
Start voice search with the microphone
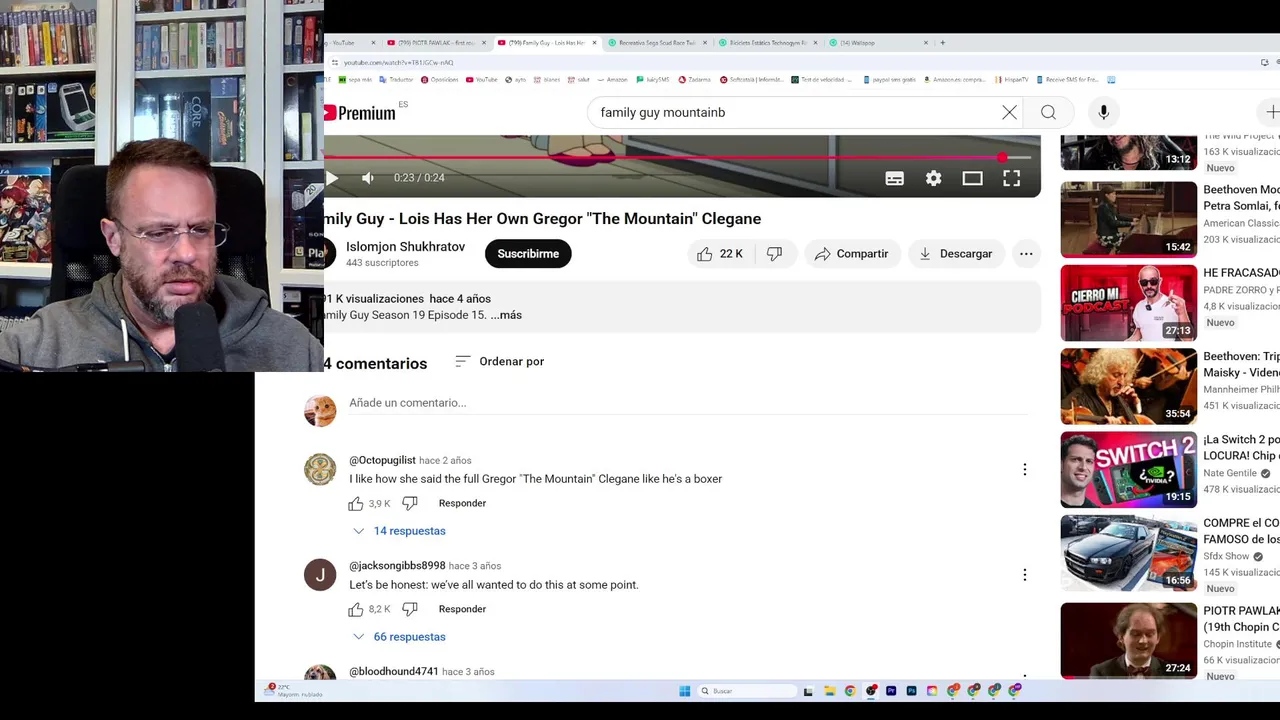pyautogui.click(x=1103, y=112)
